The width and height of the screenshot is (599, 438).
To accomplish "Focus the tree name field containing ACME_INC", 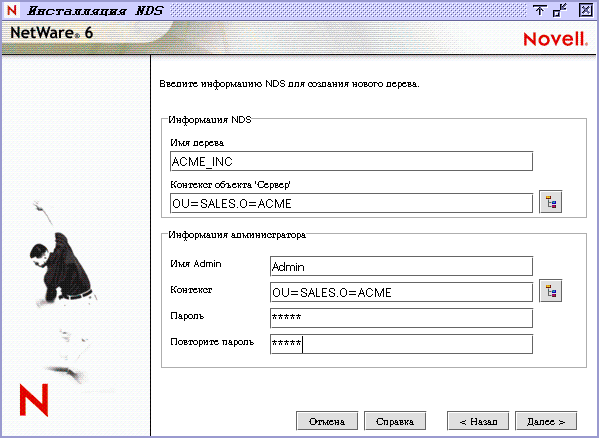I will tap(351, 161).
